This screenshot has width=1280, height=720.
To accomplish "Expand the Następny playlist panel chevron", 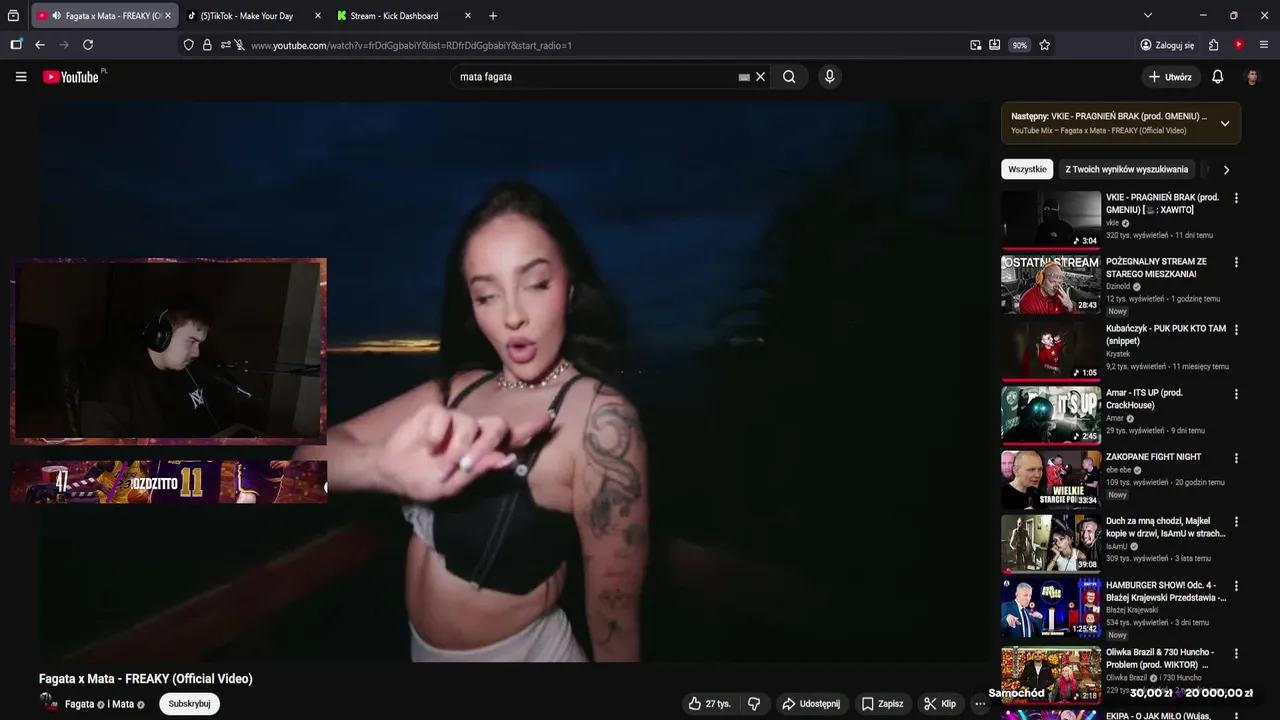I will (x=1225, y=123).
